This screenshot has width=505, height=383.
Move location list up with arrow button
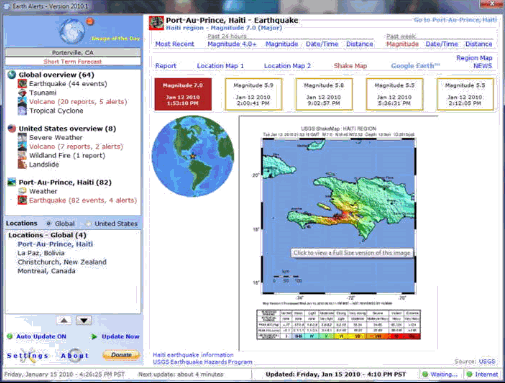[64, 320]
